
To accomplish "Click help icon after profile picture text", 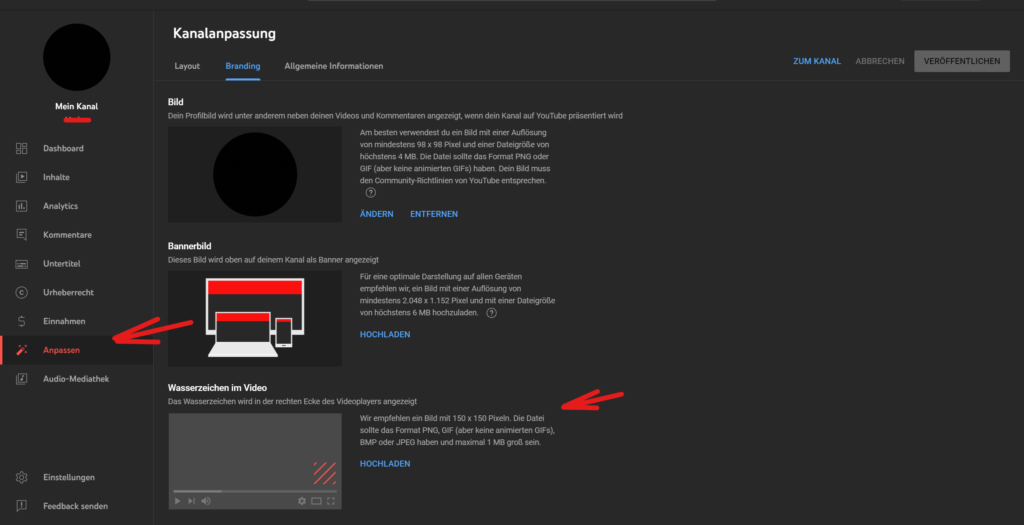I will tap(370, 193).
